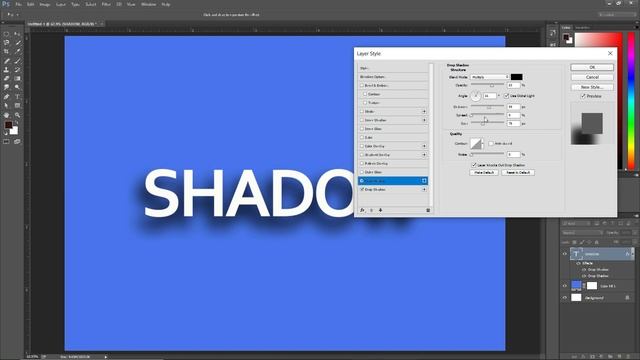Image resolution: width=640 pixels, height=360 pixels.
Task: Select the Rectangular Marquee tool
Action: [x=7, y=34]
